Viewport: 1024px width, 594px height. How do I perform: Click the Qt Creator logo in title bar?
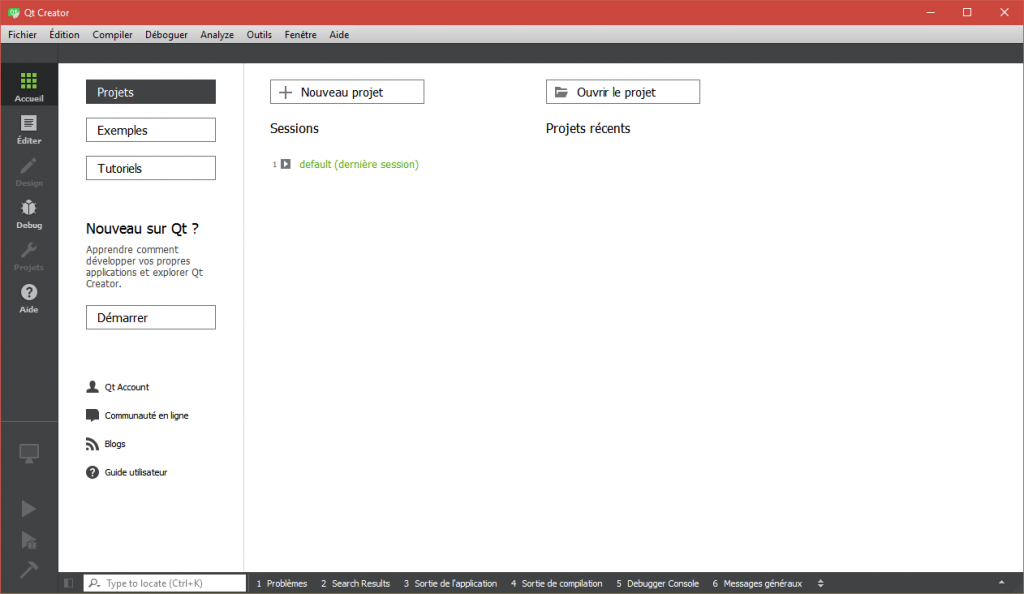13,12
